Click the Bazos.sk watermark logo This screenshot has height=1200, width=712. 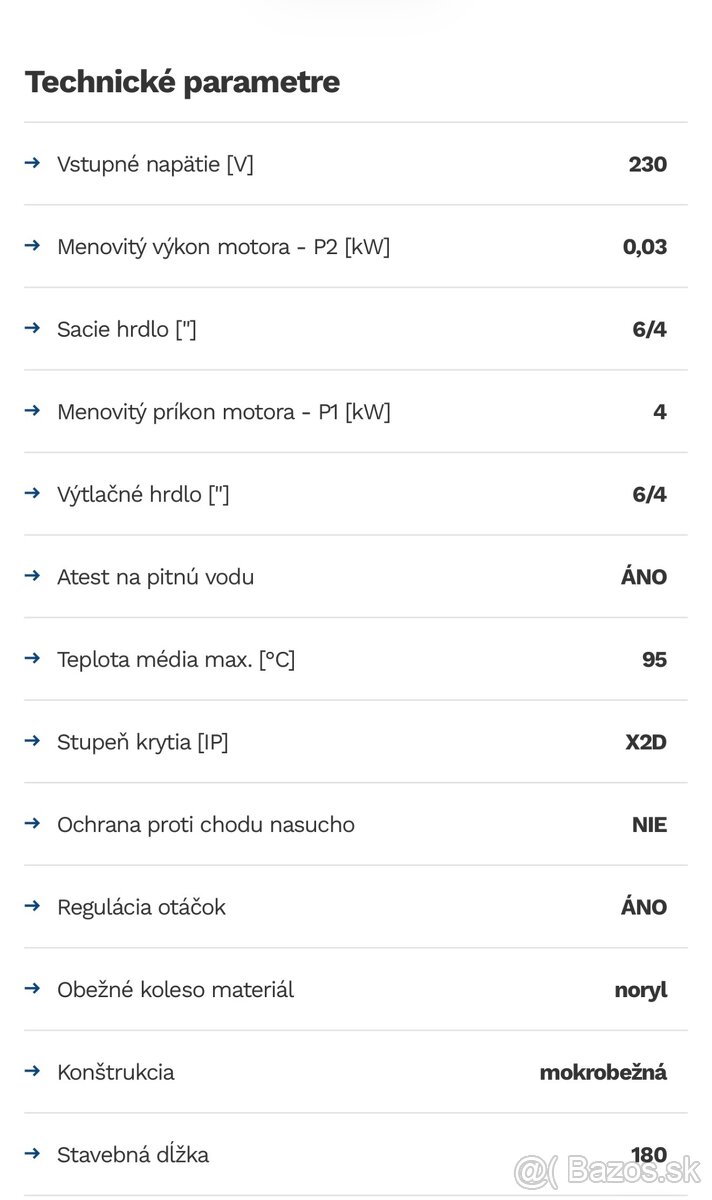pos(608,1169)
